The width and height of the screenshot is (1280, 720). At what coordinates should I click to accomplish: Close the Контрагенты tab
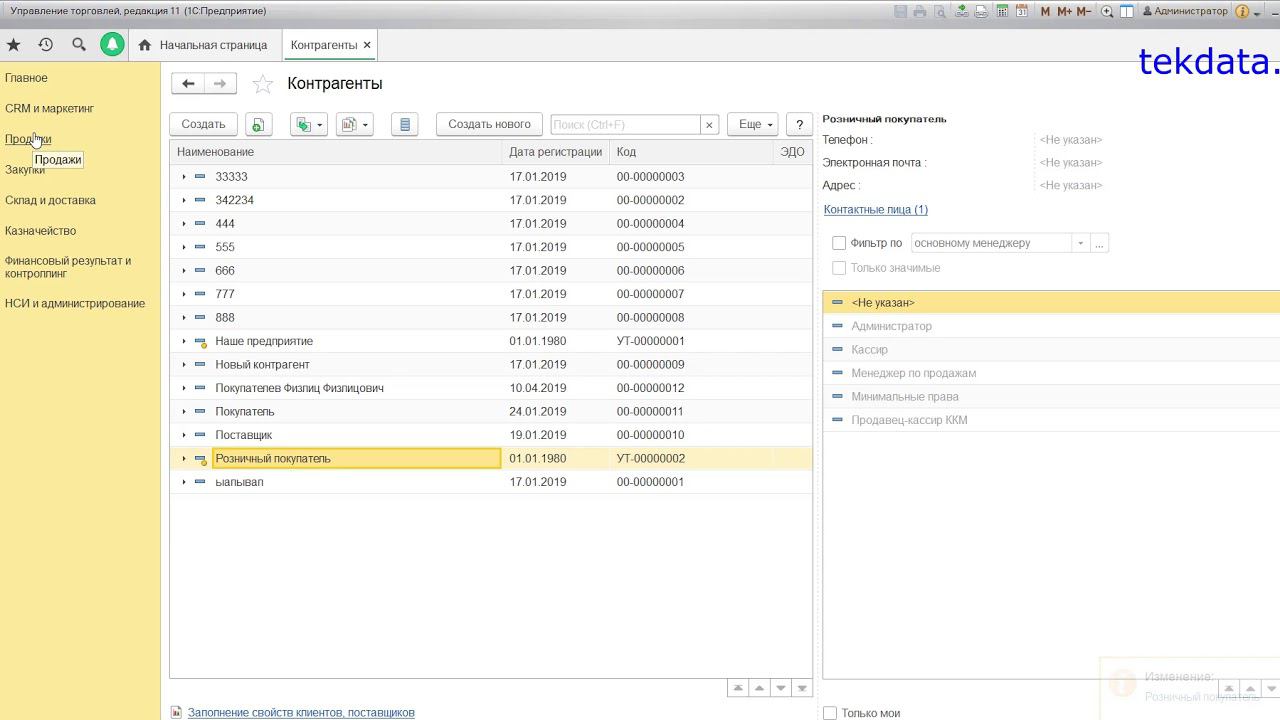tap(367, 45)
